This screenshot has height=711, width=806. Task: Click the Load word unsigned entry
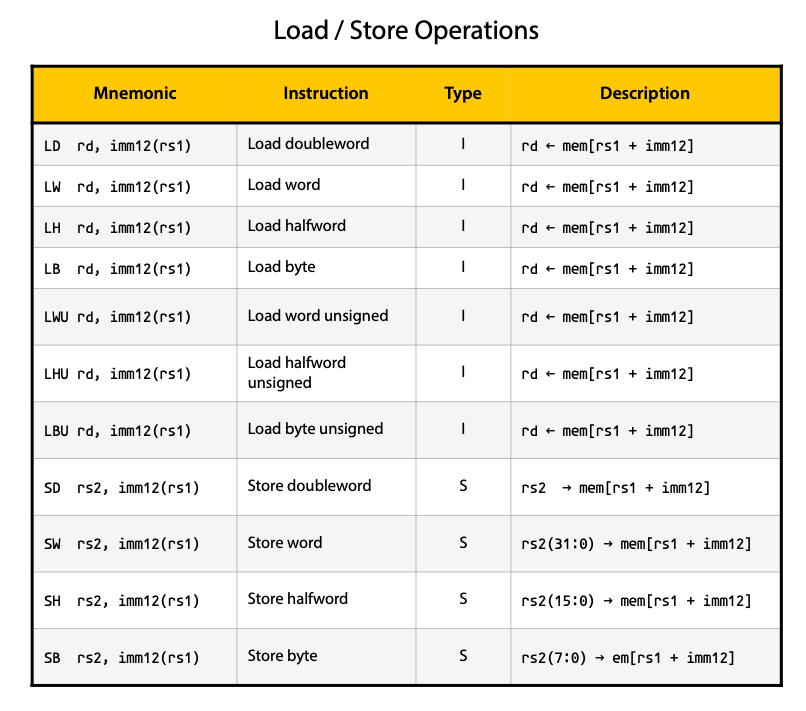(x=317, y=316)
